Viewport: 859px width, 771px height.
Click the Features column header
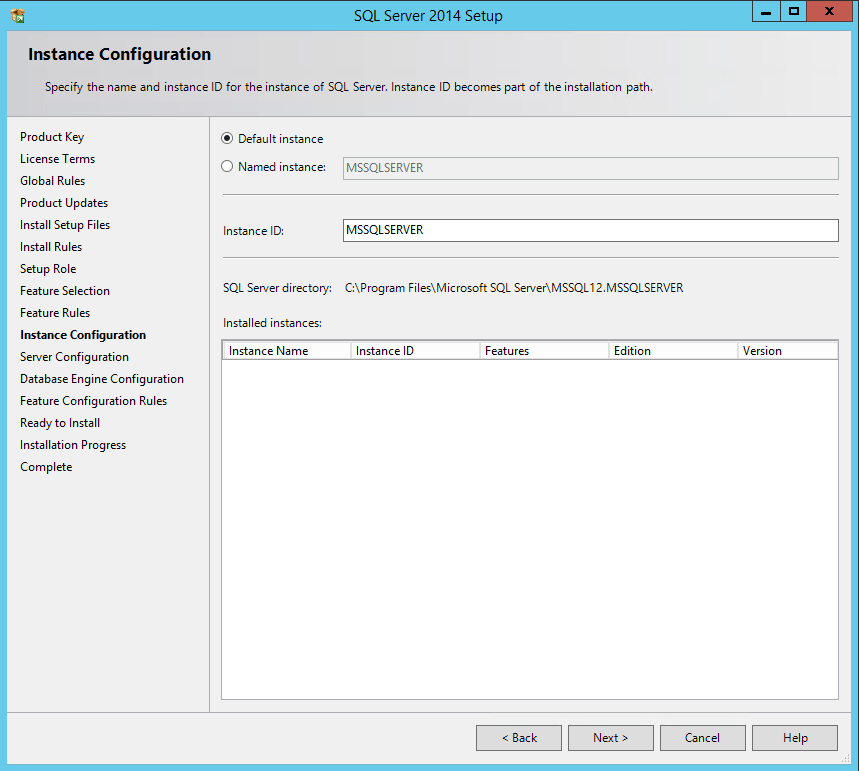tap(543, 351)
